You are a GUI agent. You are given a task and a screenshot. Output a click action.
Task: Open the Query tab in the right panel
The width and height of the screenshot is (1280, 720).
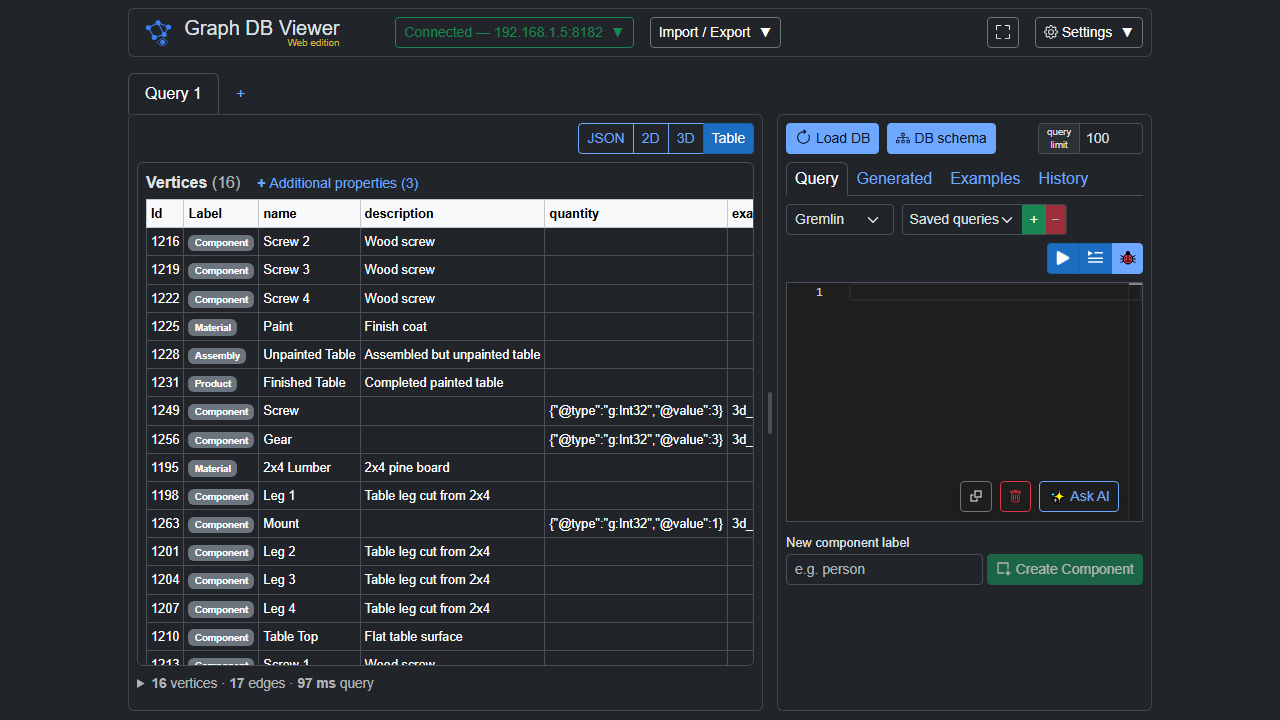coord(816,178)
